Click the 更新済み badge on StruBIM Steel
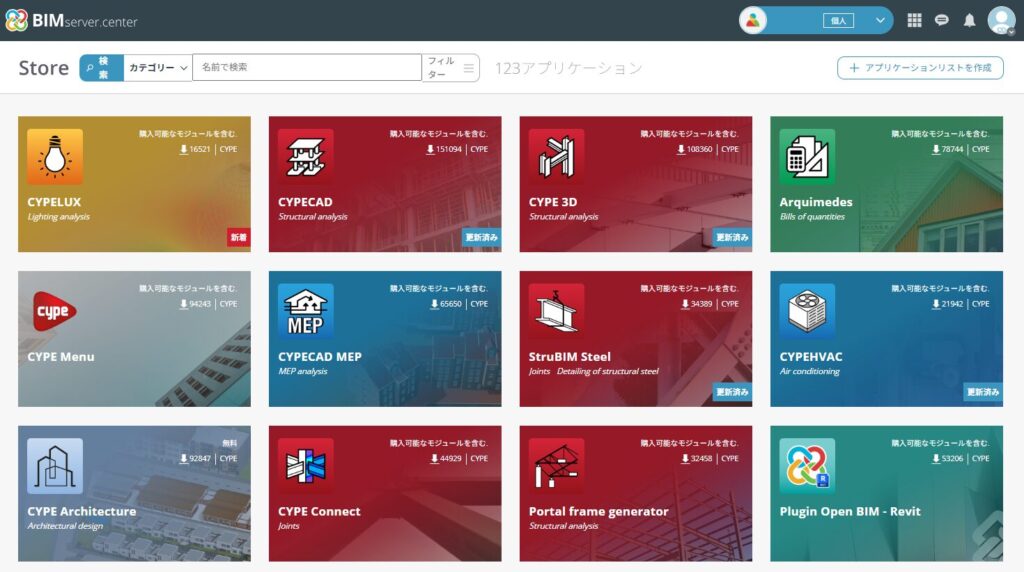The image size is (1024, 572). pos(732,392)
